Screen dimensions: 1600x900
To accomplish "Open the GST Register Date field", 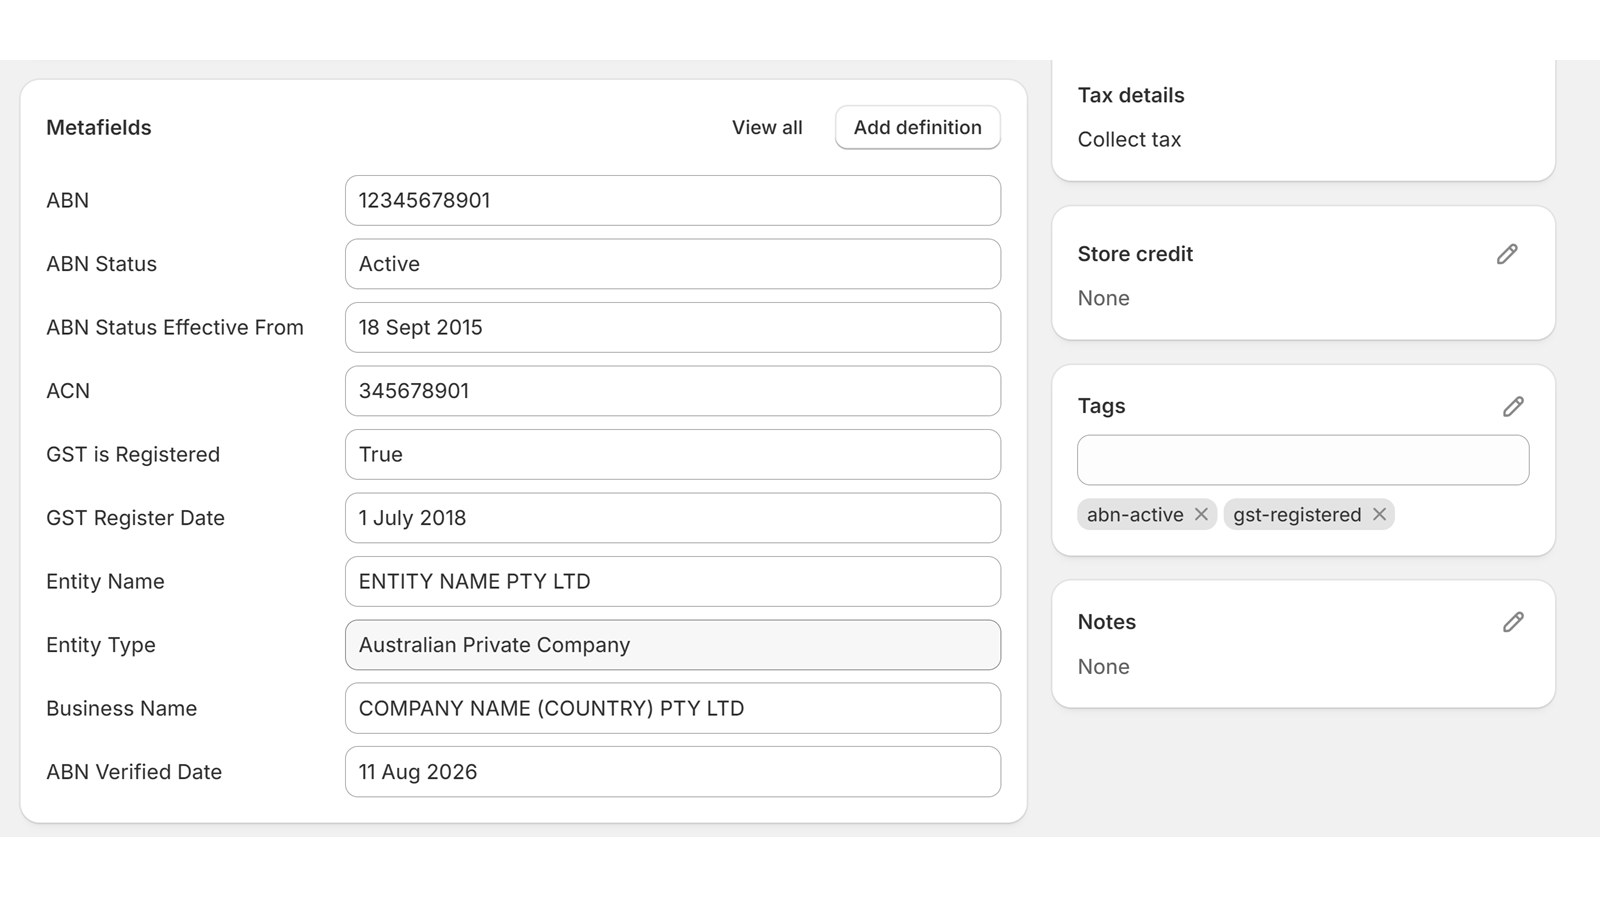I will tap(673, 518).
